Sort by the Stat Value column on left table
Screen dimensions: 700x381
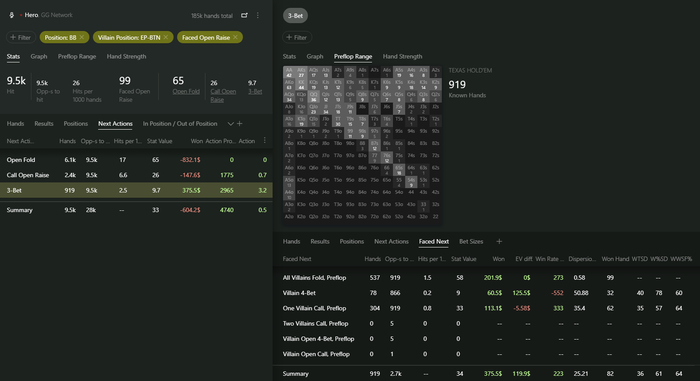click(x=159, y=141)
